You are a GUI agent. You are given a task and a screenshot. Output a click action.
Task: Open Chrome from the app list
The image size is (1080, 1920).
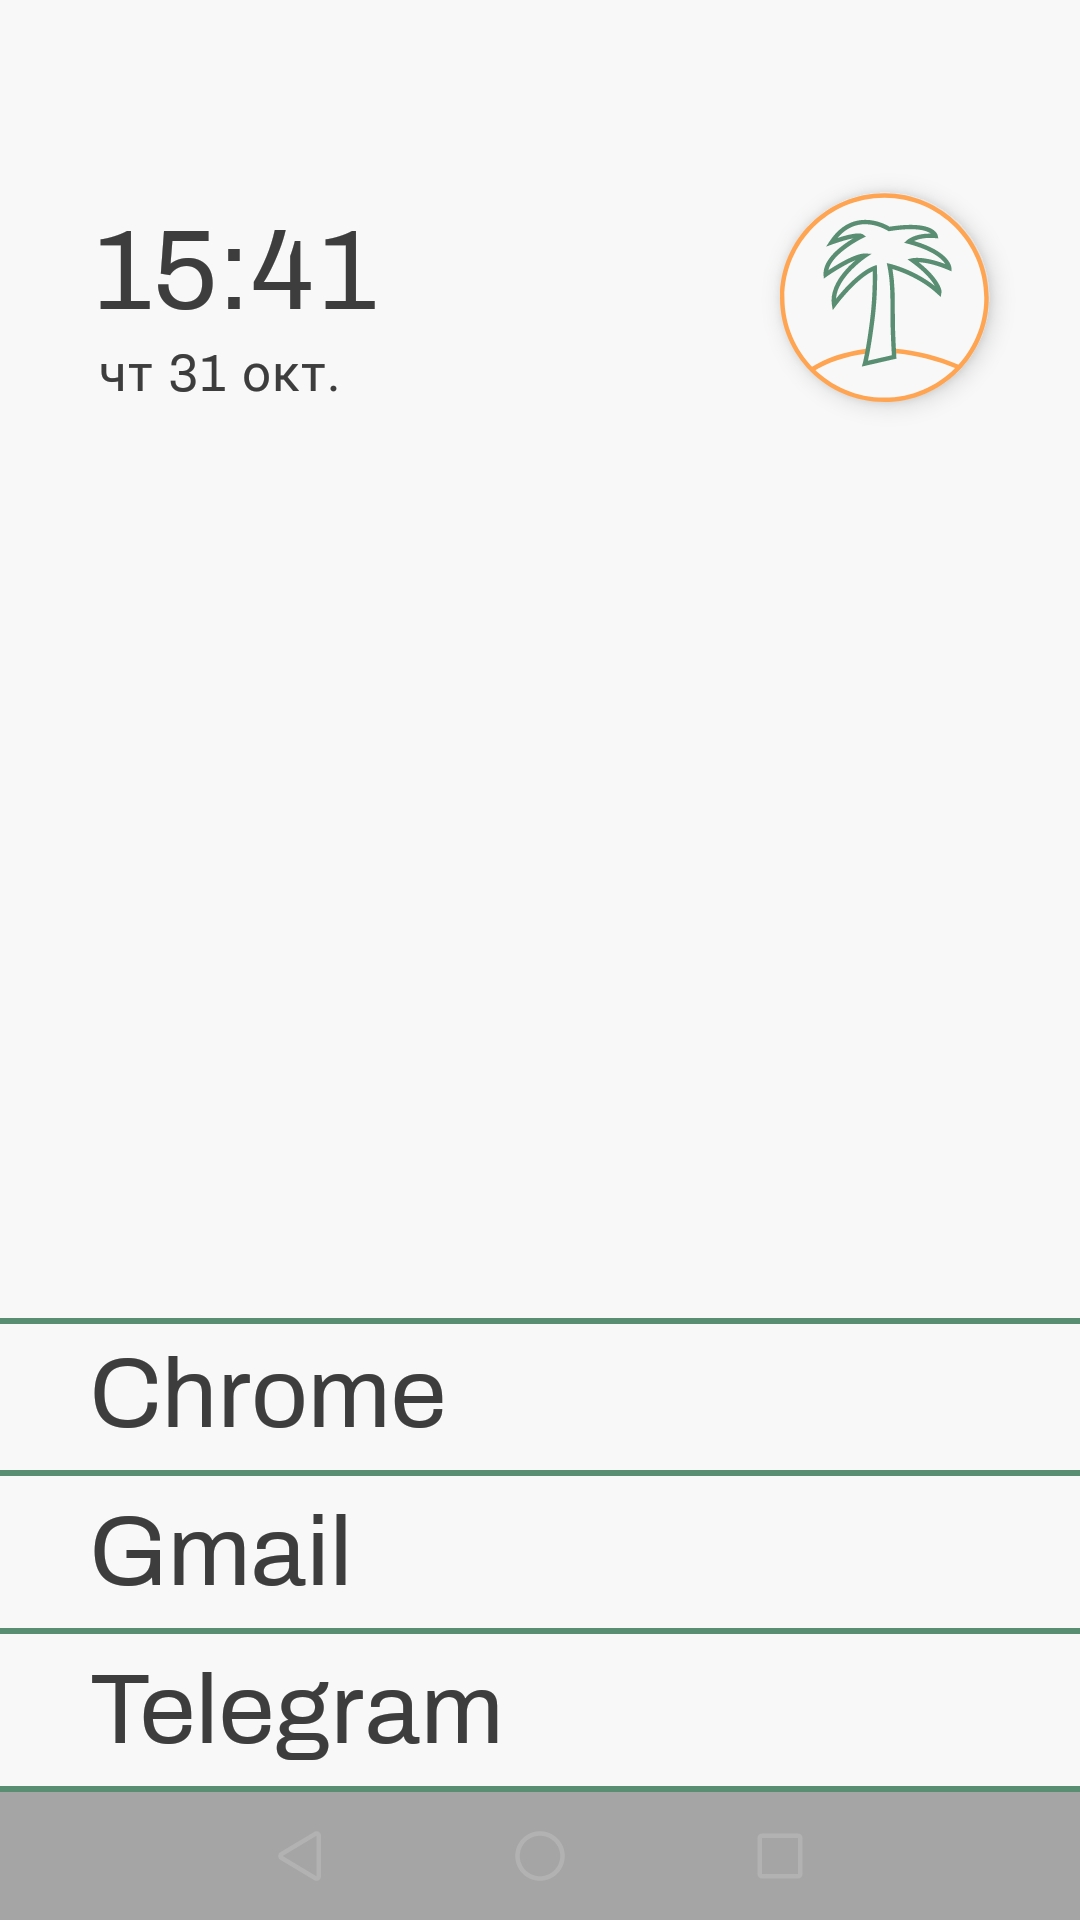click(268, 1395)
